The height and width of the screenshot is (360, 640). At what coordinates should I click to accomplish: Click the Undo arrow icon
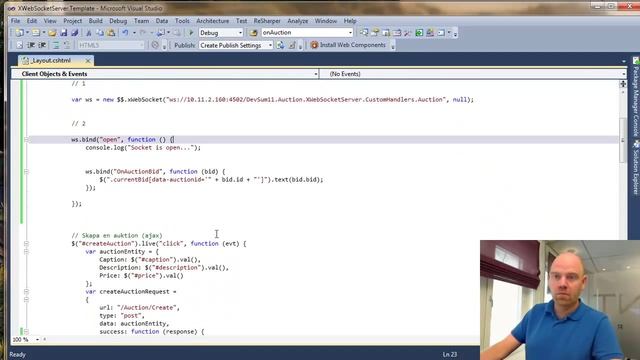pyautogui.click(x=125, y=33)
